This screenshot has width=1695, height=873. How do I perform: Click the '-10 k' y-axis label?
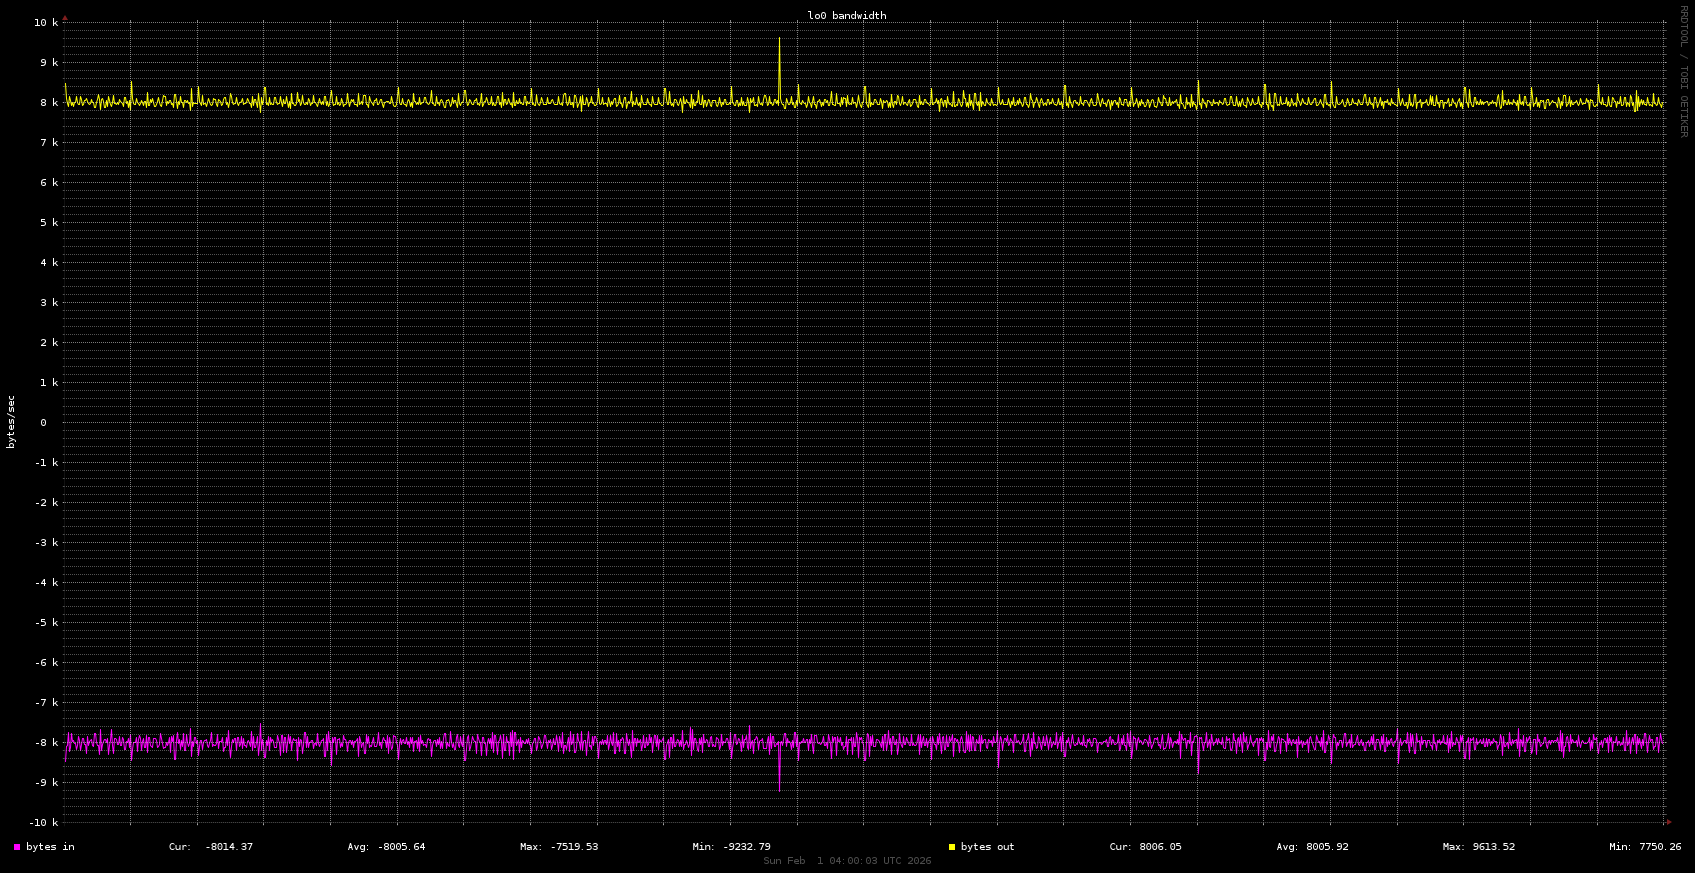coord(43,822)
